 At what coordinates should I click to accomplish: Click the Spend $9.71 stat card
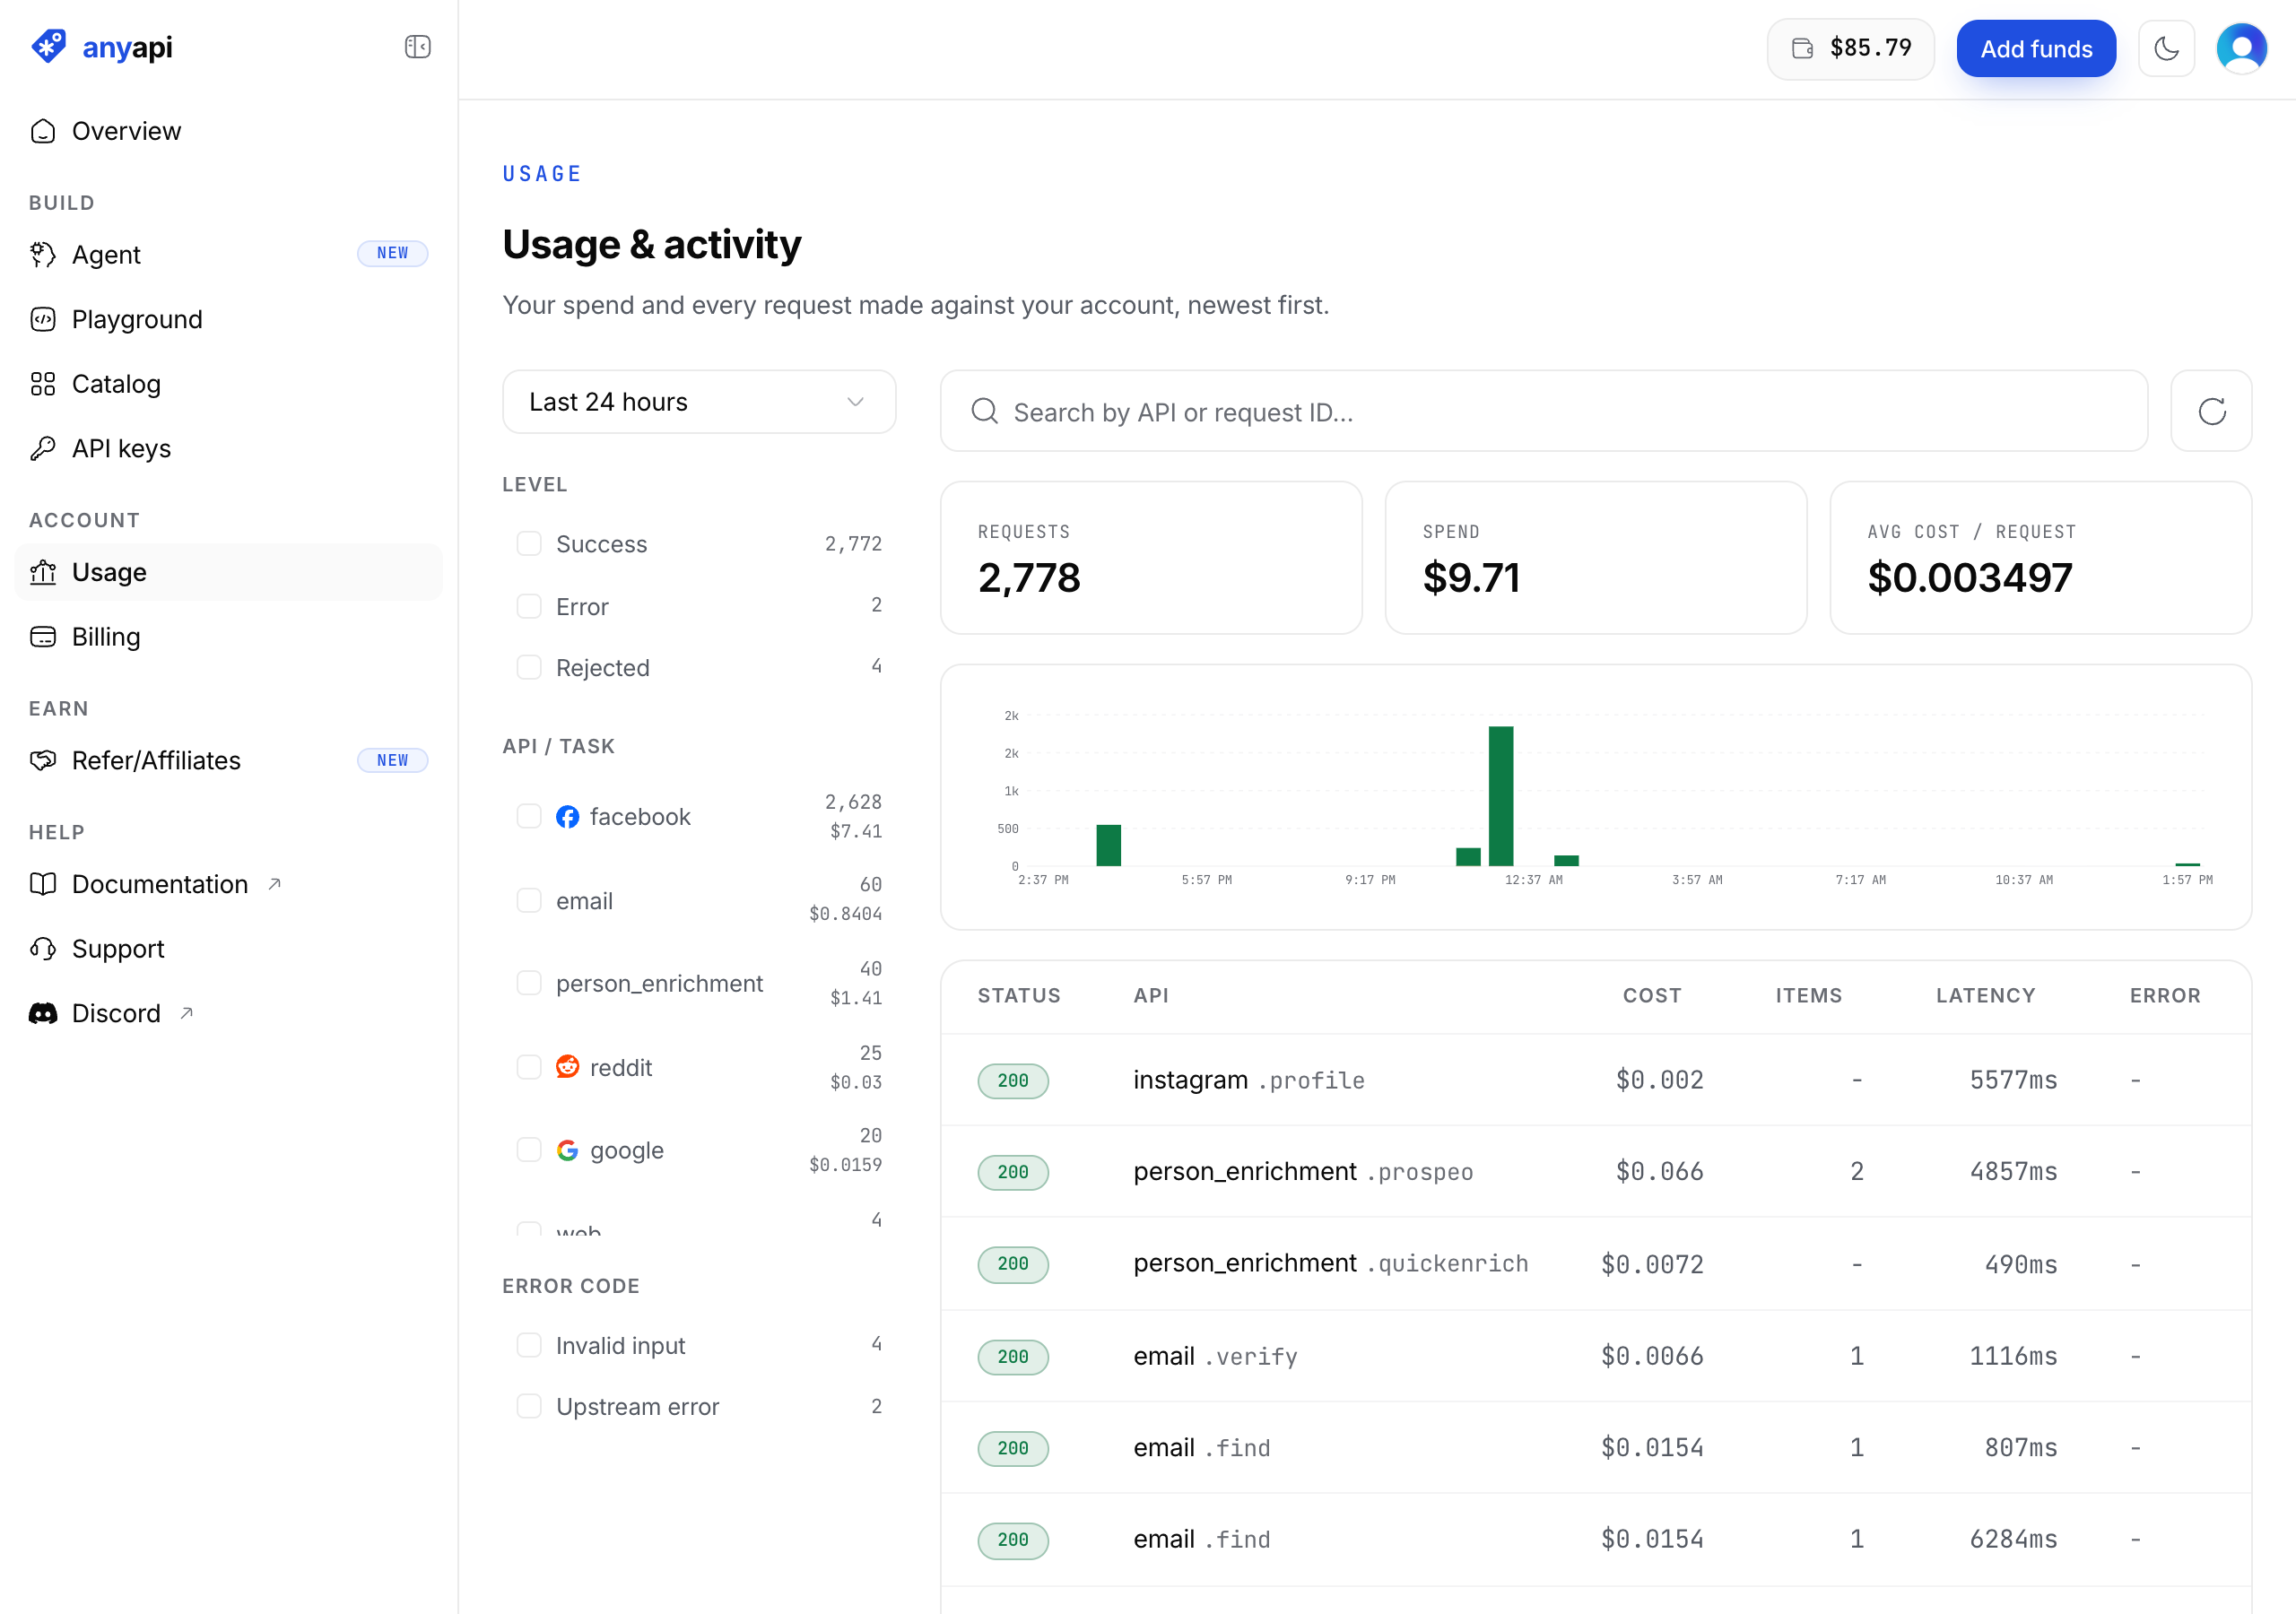click(1596, 558)
